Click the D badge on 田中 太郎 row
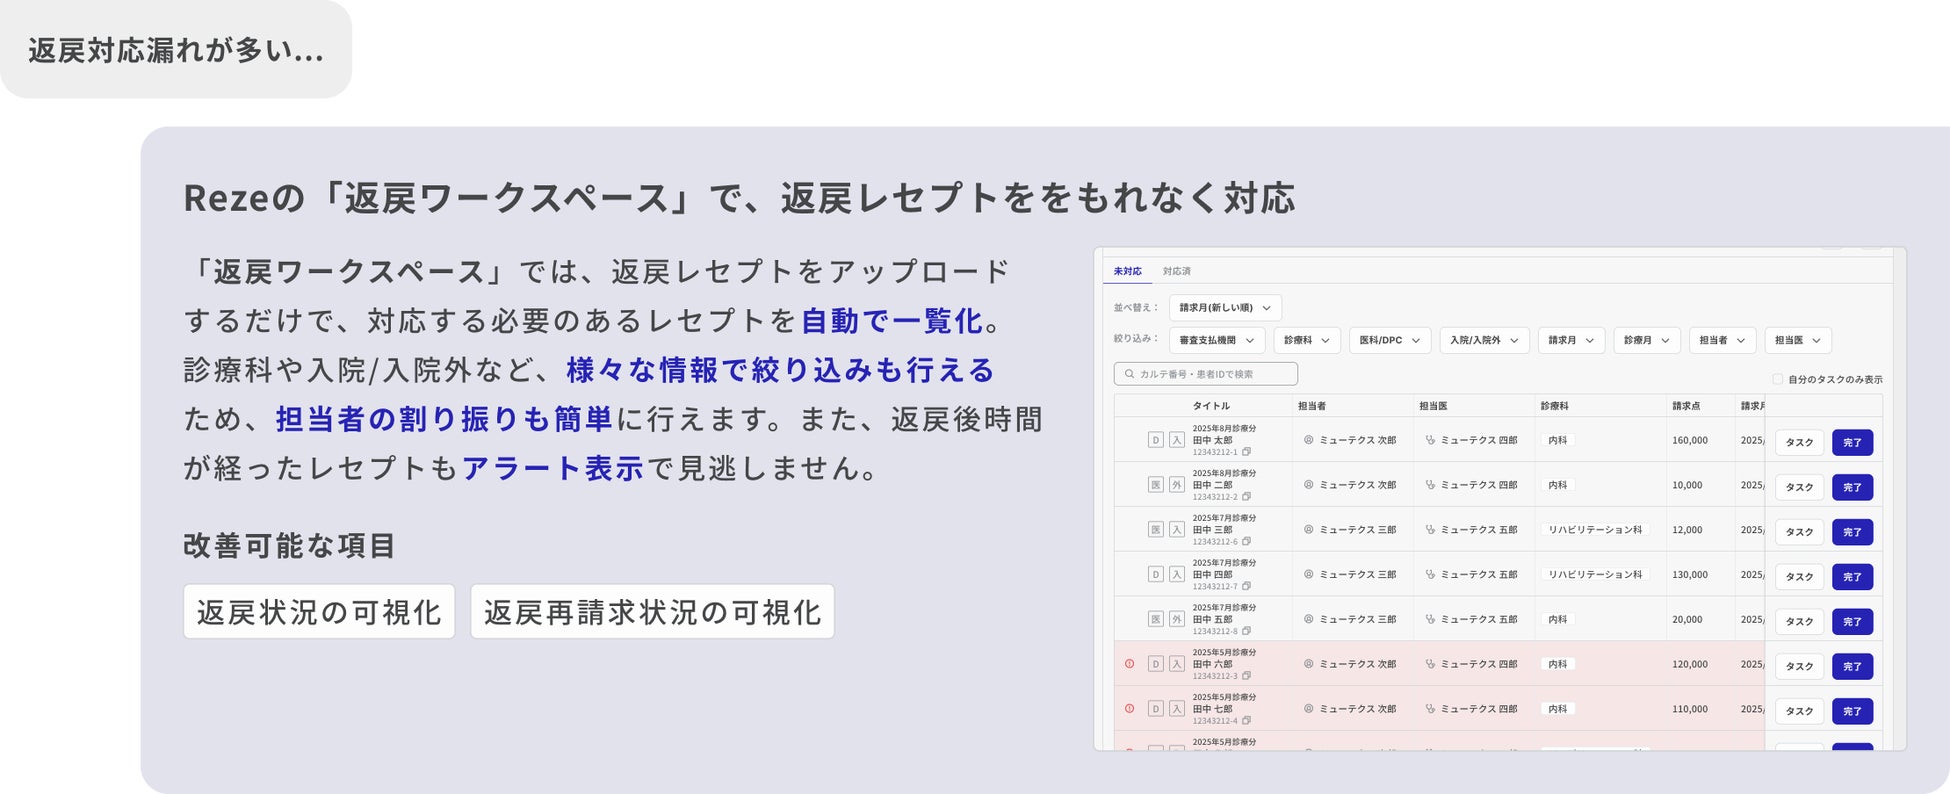This screenshot has height=794, width=1950. pyautogui.click(x=1155, y=440)
